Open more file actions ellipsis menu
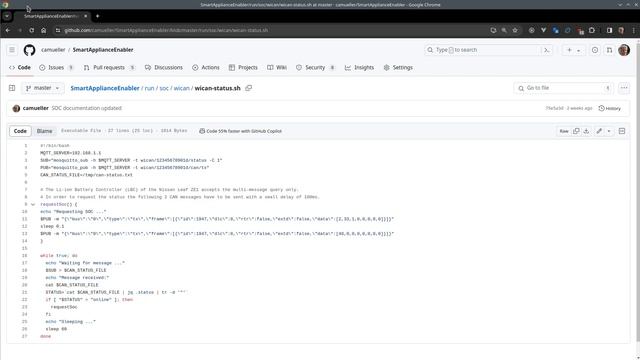The image size is (640, 360). tap(624, 88)
